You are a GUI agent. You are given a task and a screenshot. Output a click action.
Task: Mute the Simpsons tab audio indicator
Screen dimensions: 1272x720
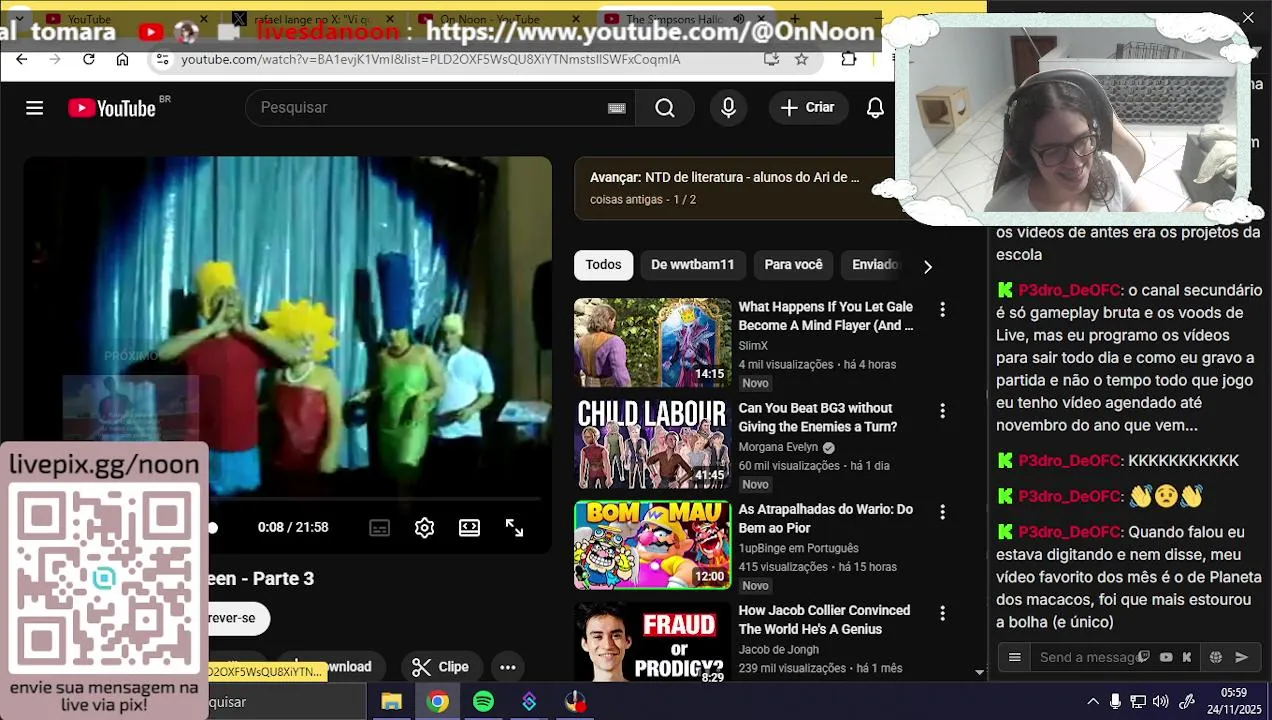point(738,19)
